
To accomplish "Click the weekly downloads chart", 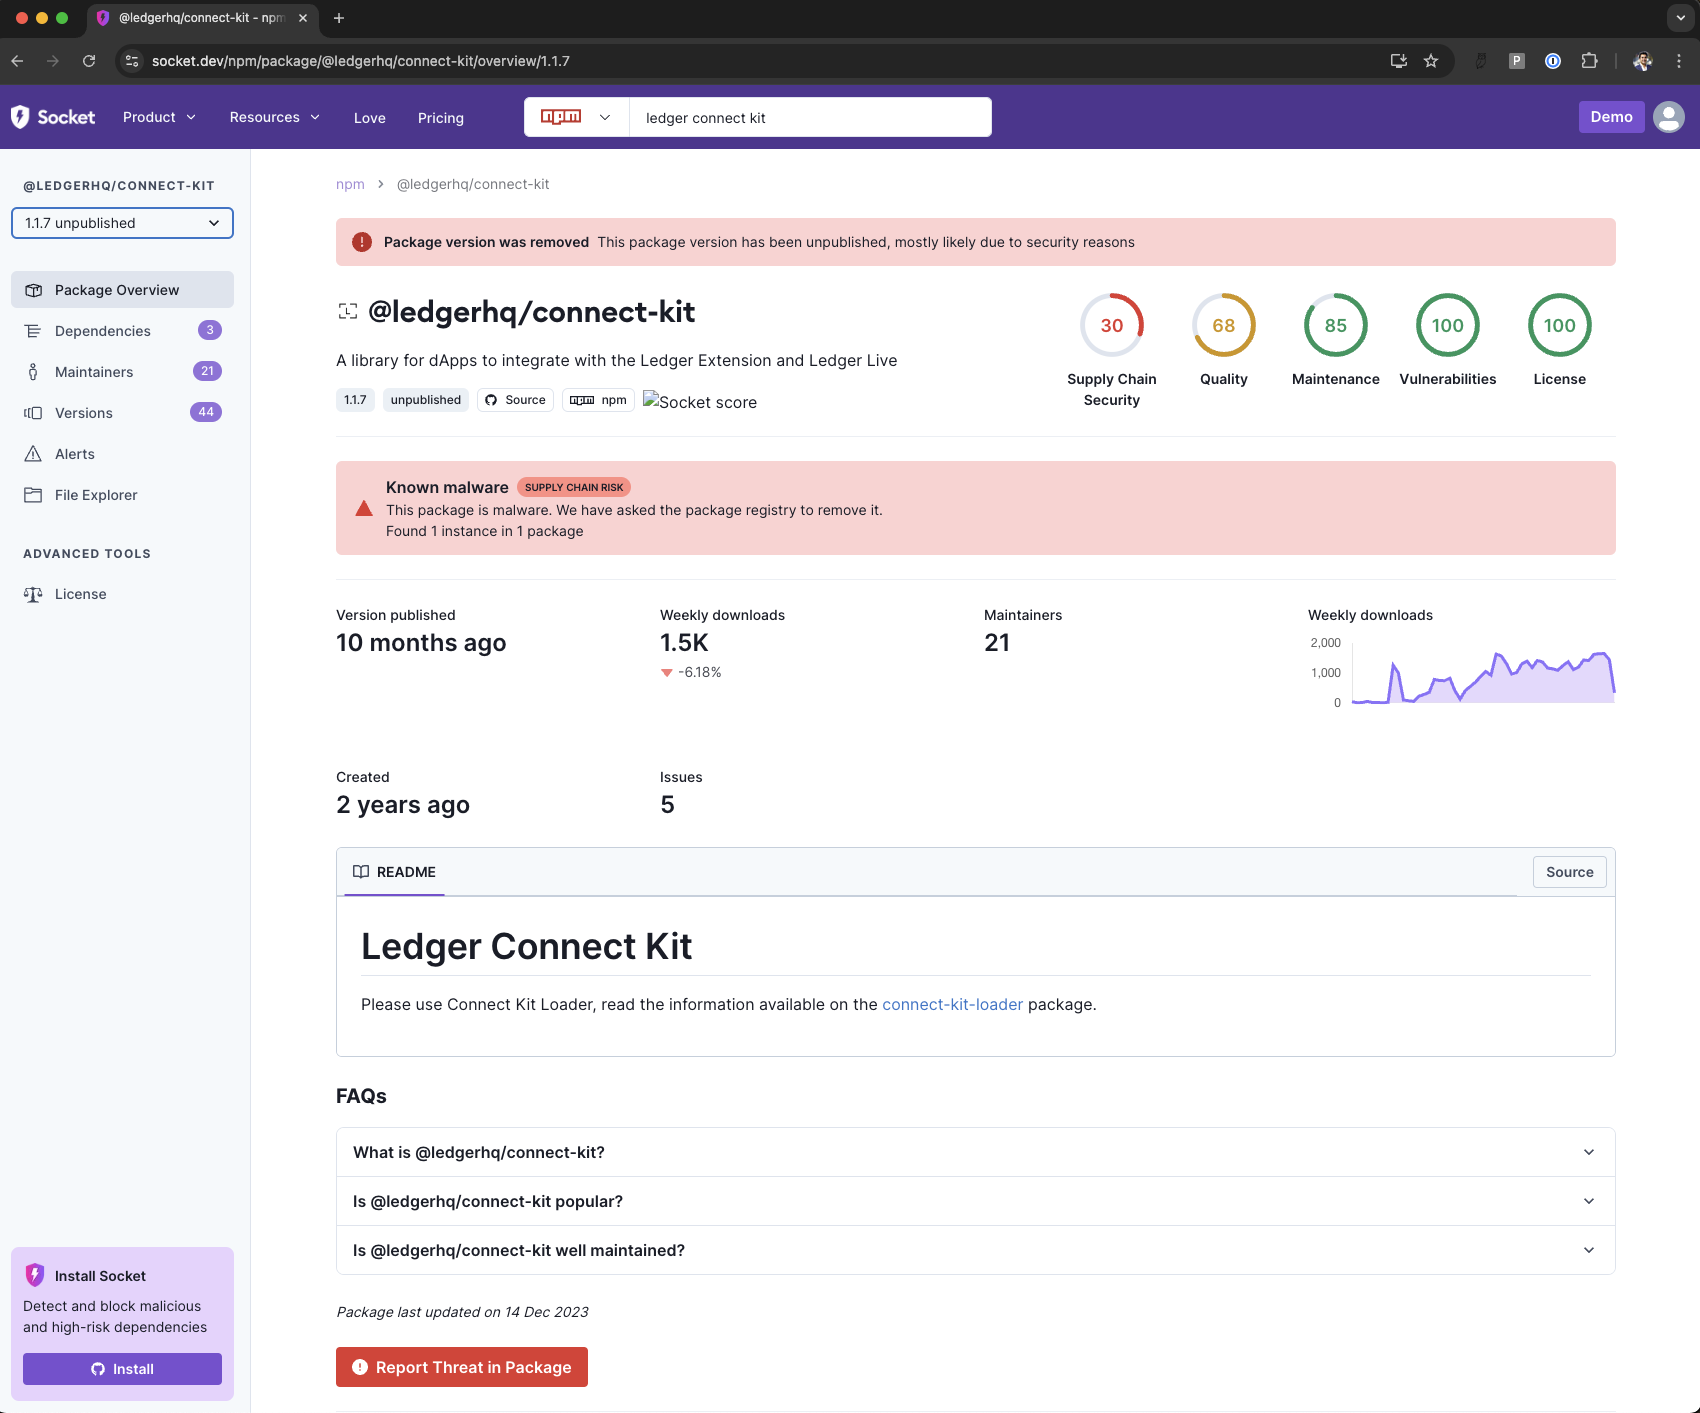I will 1482,675.
